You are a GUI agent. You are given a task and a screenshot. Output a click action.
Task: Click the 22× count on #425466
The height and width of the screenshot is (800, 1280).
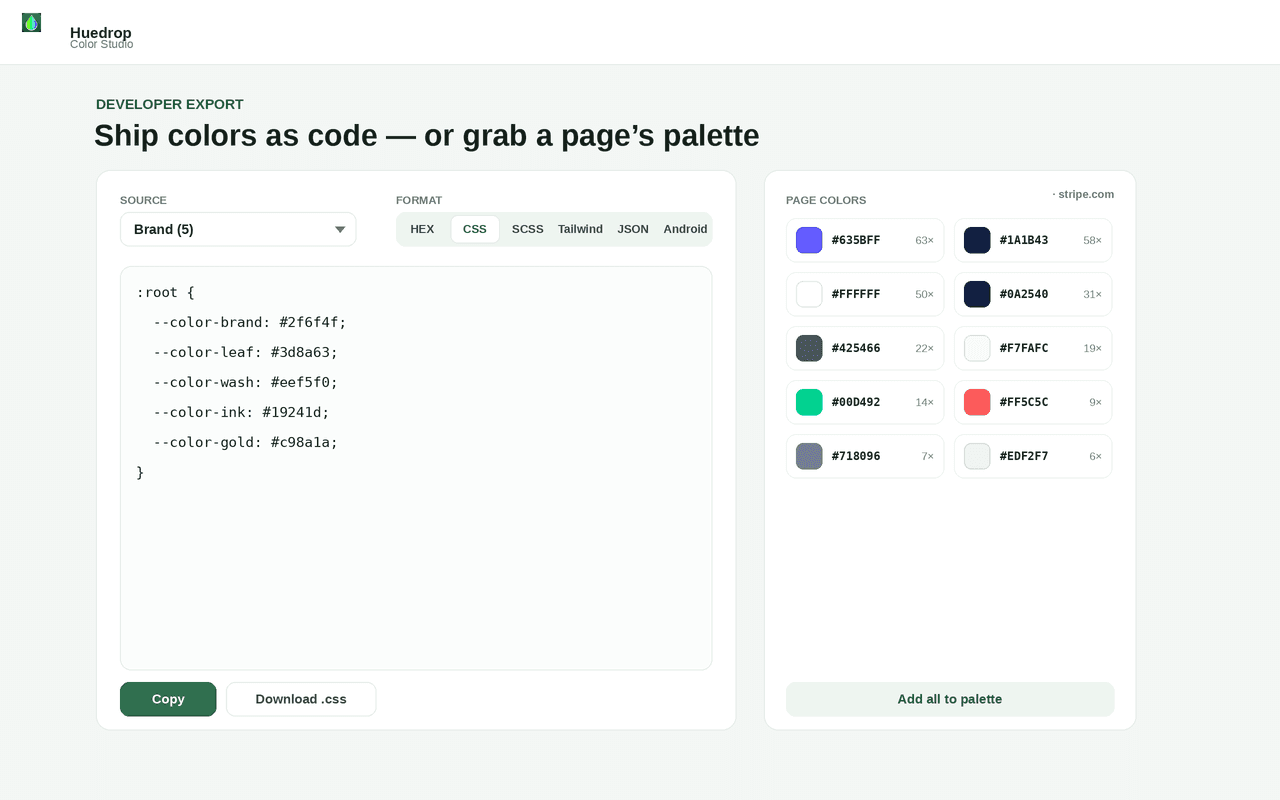click(x=924, y=348)
